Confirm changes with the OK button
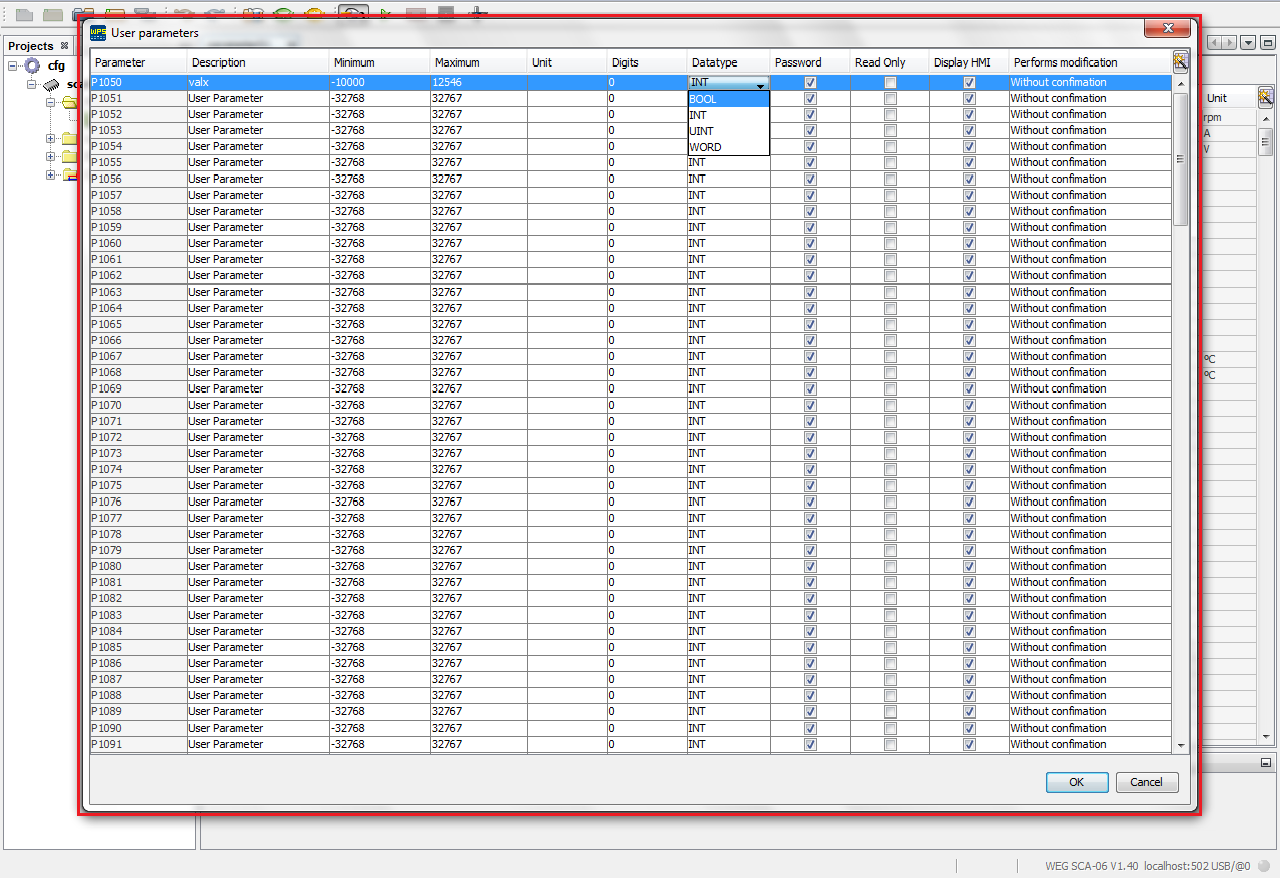This screenshot has width=1280, height=878. pos(1077,782)
